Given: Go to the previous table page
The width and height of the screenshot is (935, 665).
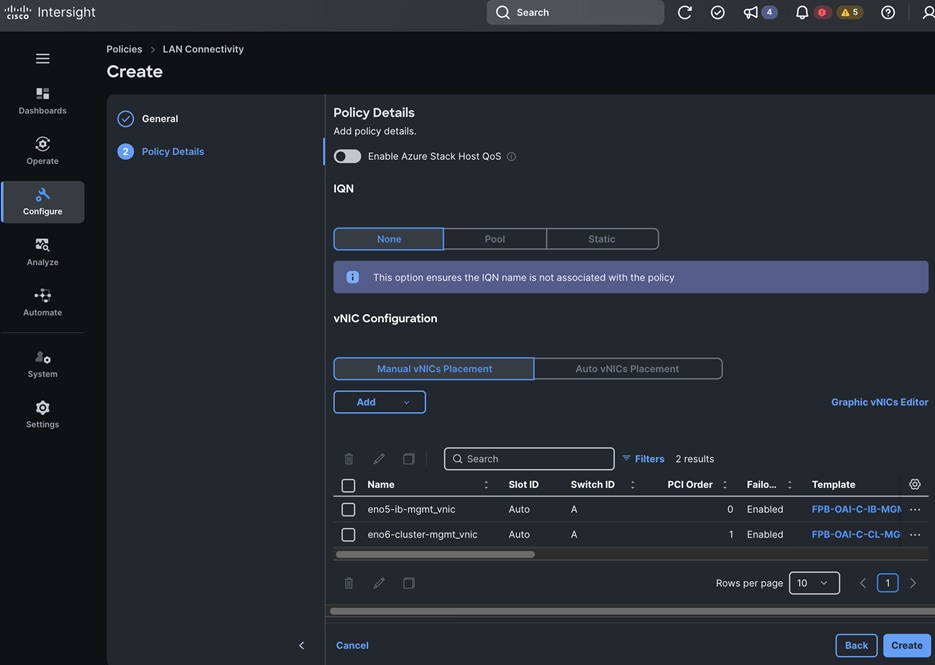Looking at the screenshot, I should coord(862,583).
